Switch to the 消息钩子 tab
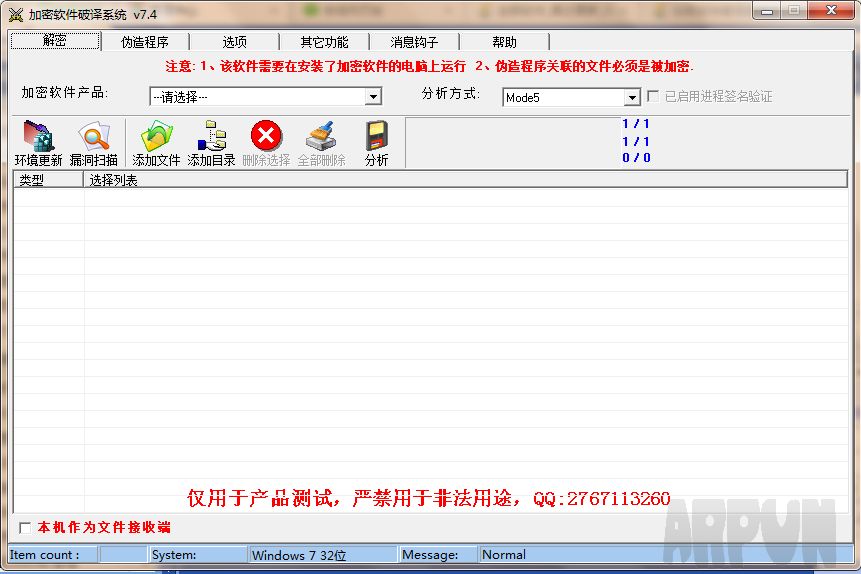The image size is (861, 574). click(x=415, y=42)
